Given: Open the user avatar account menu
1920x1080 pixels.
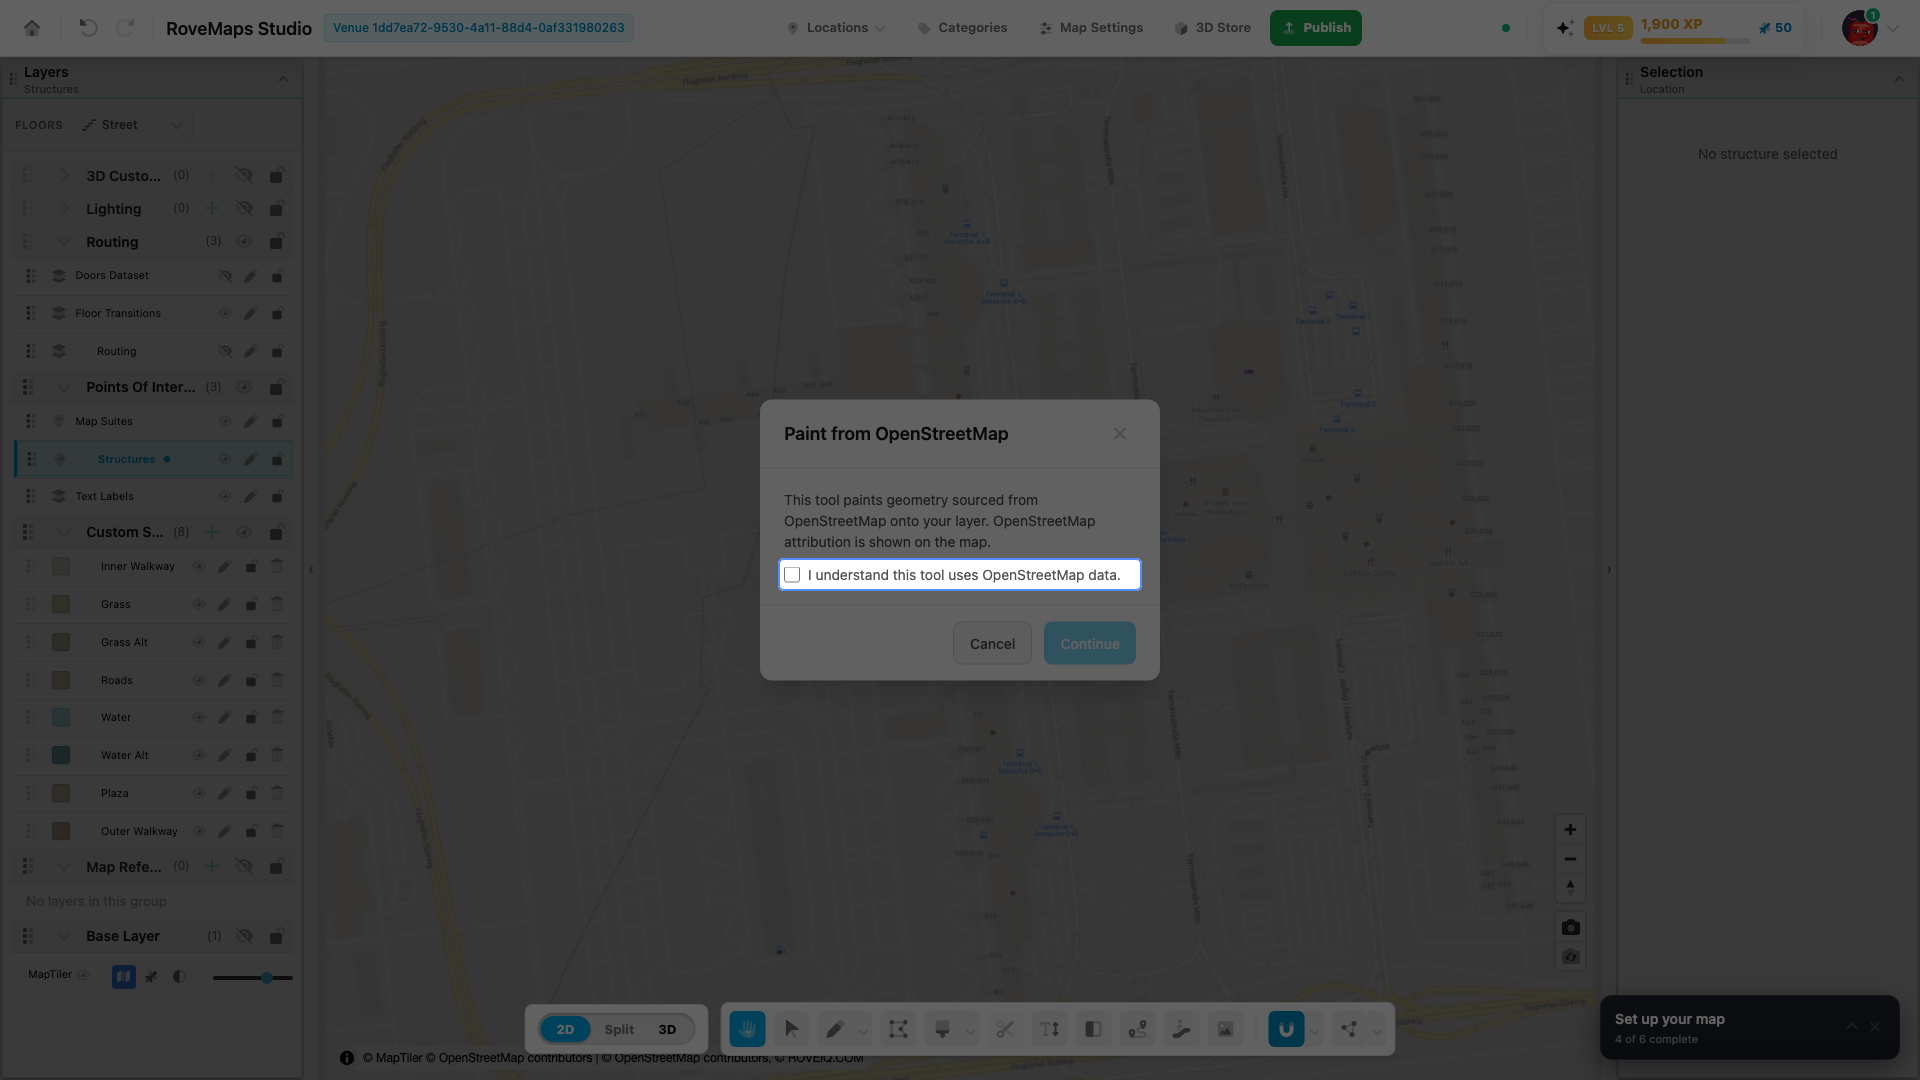Looking at the screenshot, I should (1869, 28).
